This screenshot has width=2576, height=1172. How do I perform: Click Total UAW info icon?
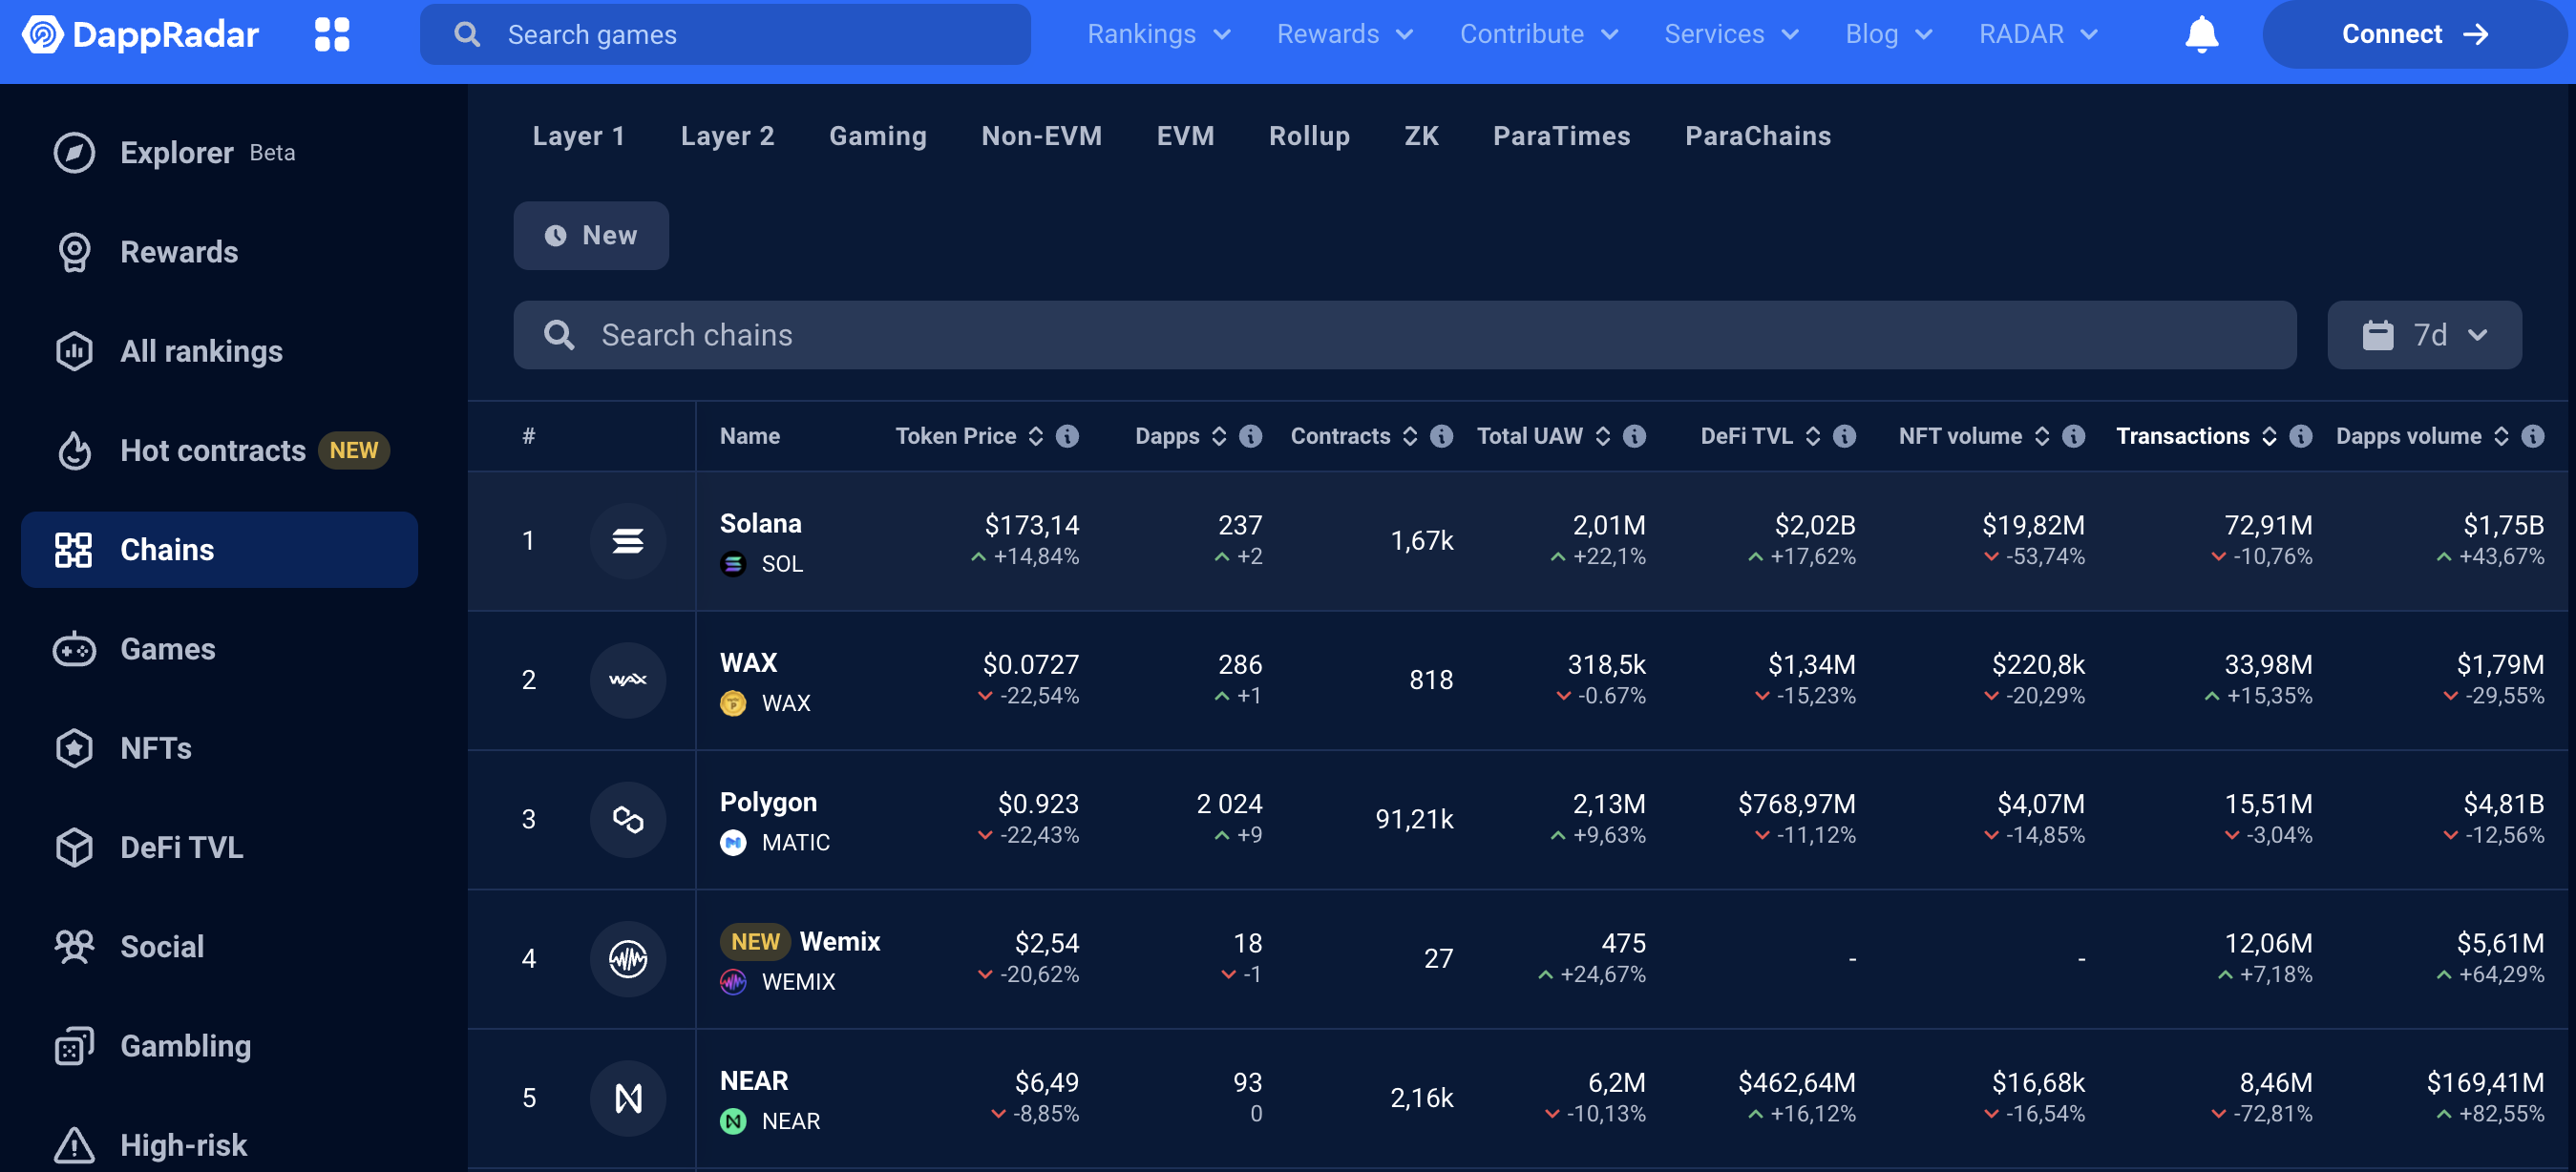click(x=1634, y=436)
